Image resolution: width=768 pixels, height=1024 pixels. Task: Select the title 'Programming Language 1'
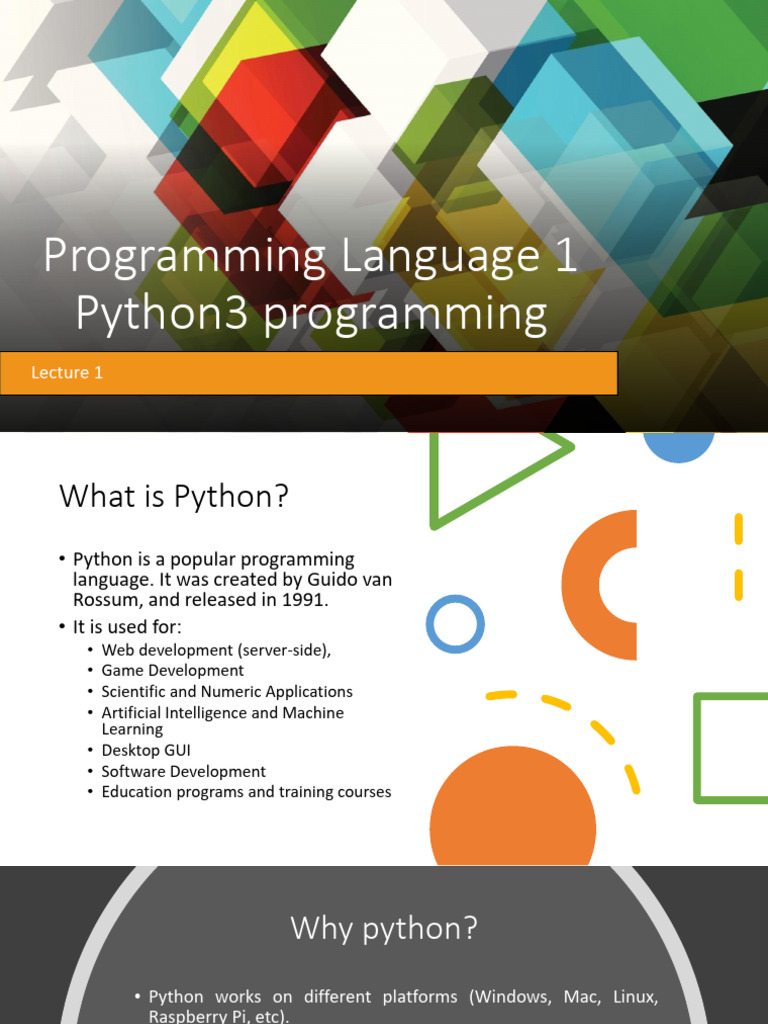pyautogui.click(x=310, y=257)
